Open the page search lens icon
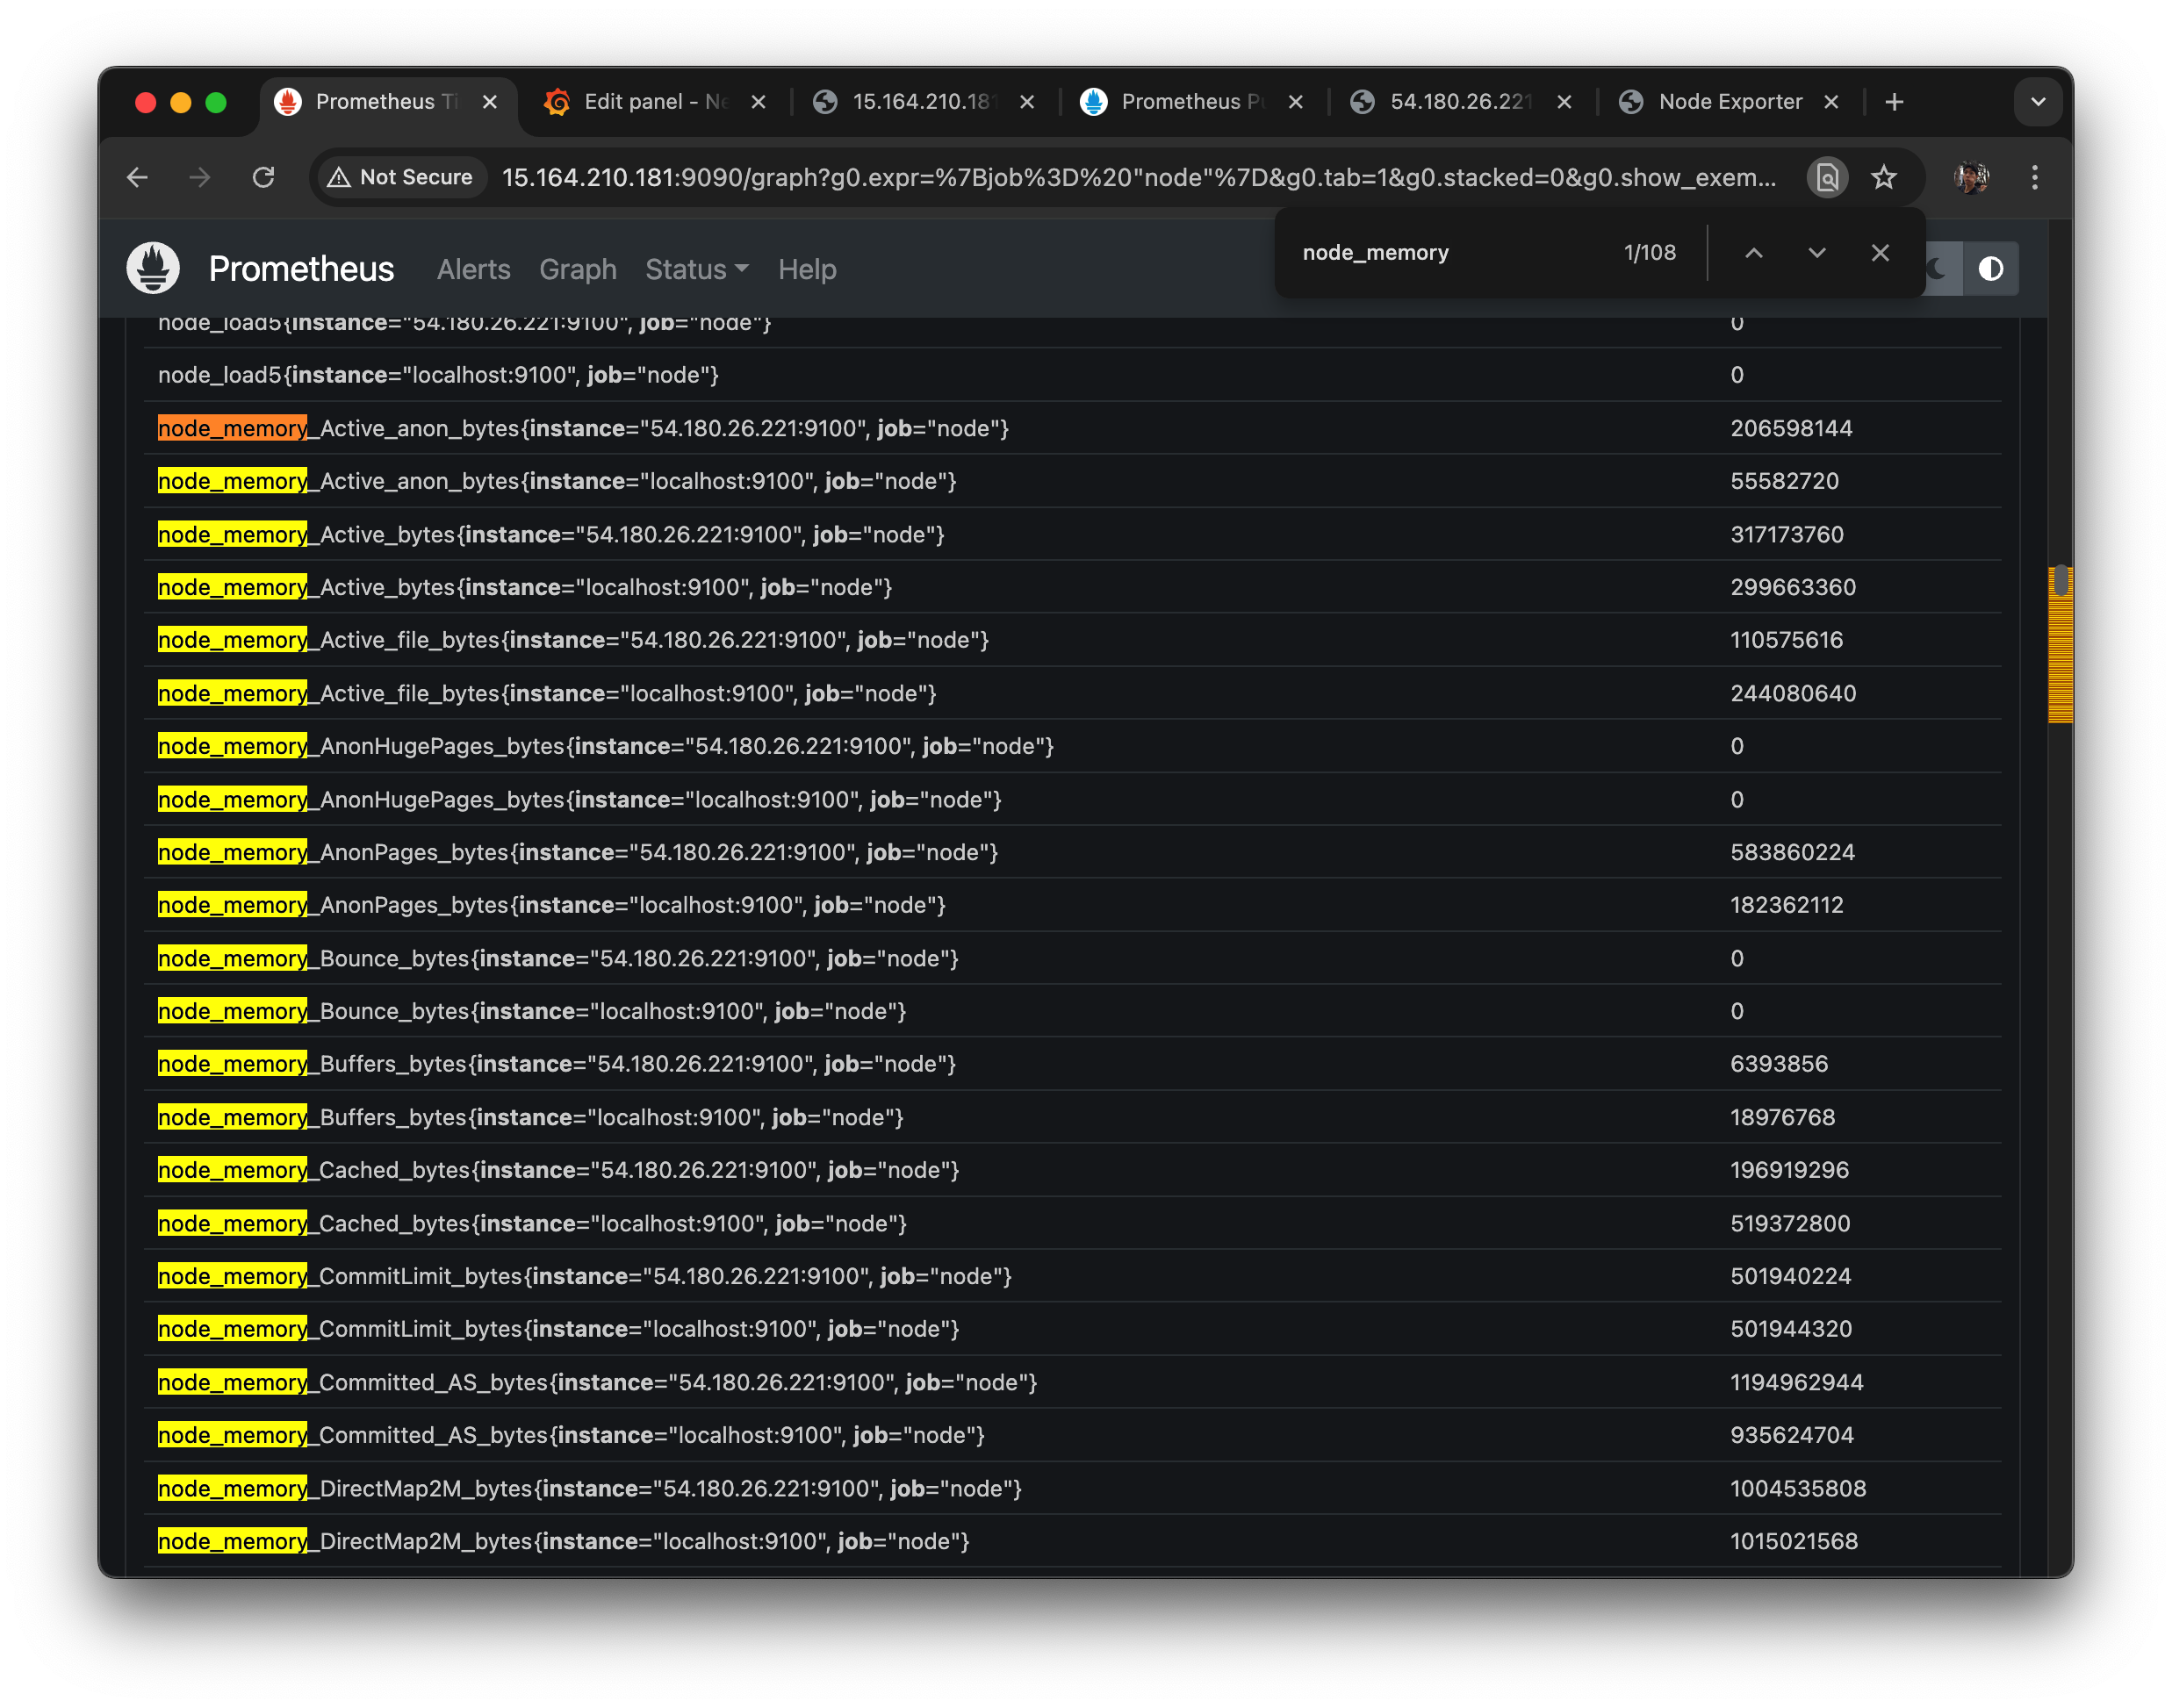Image resolution: width=2172 pixels, height=1708 pixels. 1827,177
